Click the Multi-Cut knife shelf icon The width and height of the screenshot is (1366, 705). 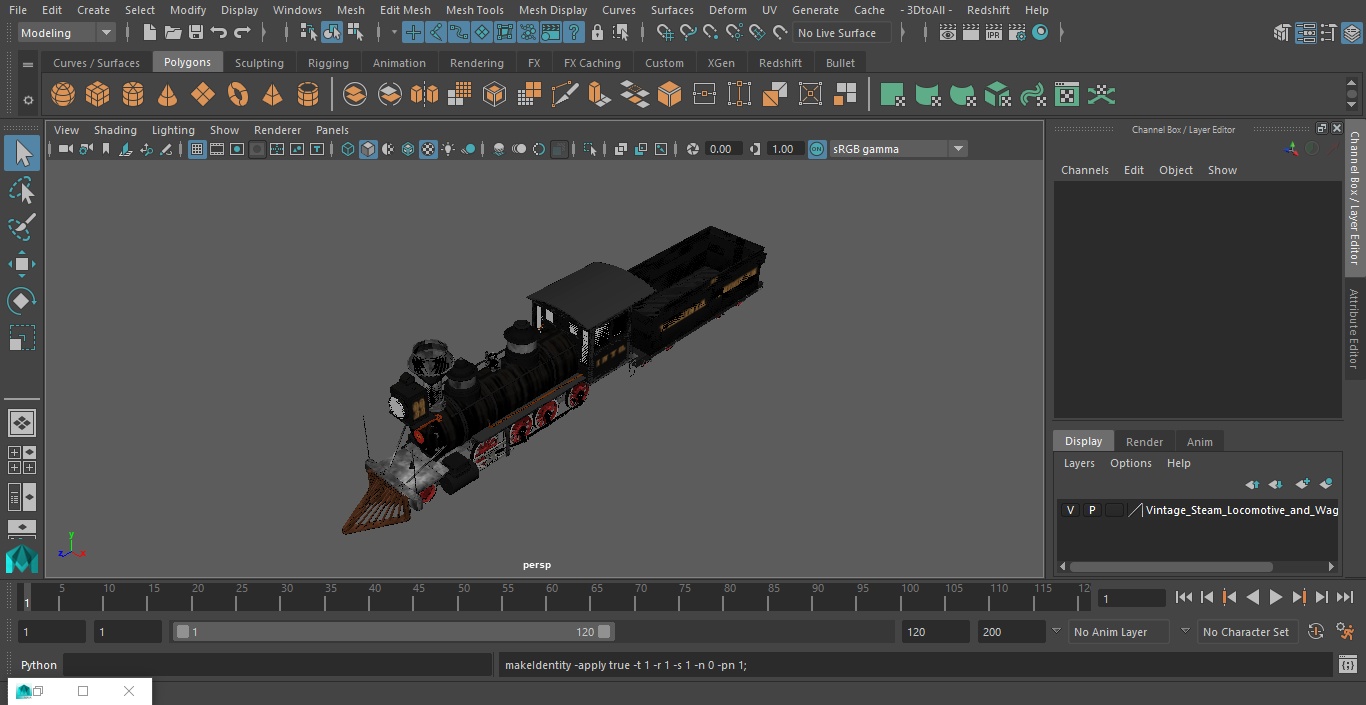tap(564, 95)
